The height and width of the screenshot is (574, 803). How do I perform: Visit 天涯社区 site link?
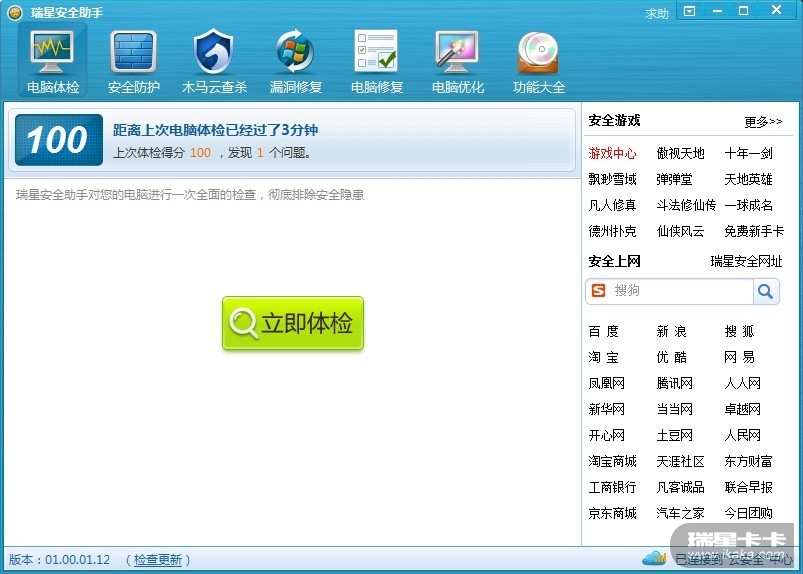point(681,461)
